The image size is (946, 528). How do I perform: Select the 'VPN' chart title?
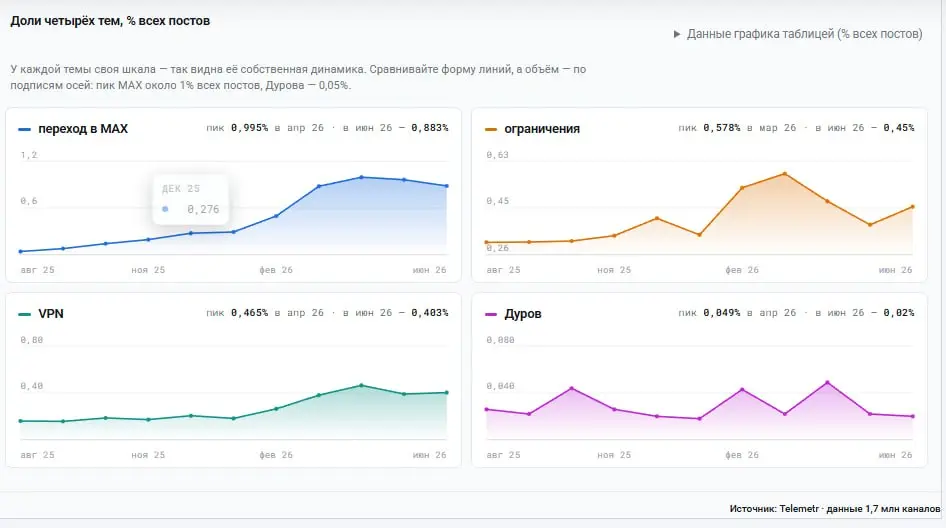pyautogui.click(x=51, y=314)
